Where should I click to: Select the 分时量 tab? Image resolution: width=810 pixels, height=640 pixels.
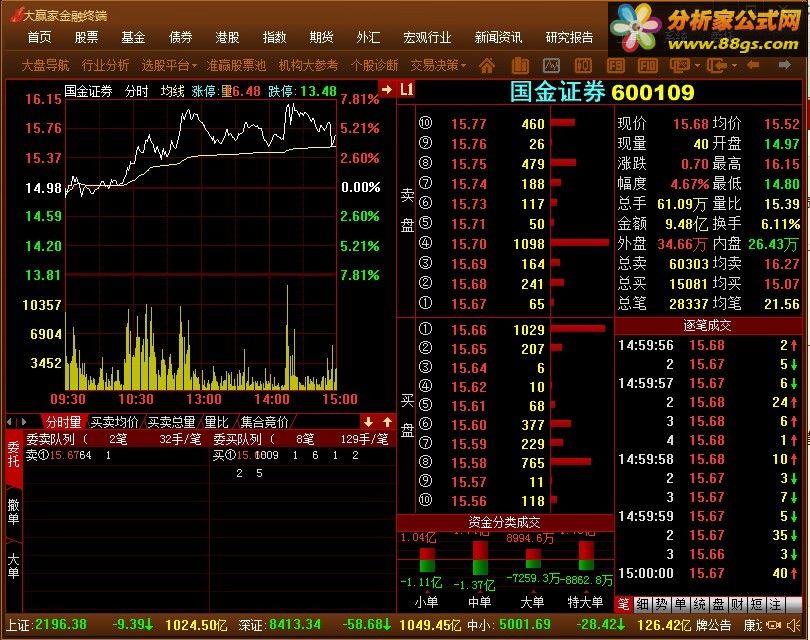coord(64,422)
